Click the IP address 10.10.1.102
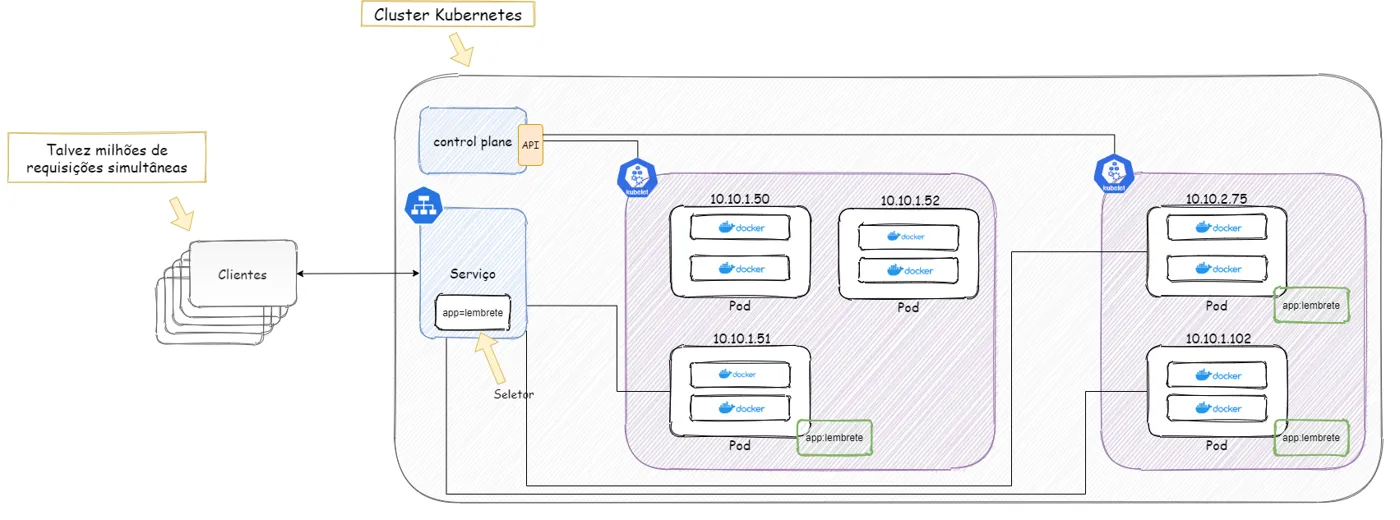This screenshot has width=1400, height=520. tap(1217, 338)
